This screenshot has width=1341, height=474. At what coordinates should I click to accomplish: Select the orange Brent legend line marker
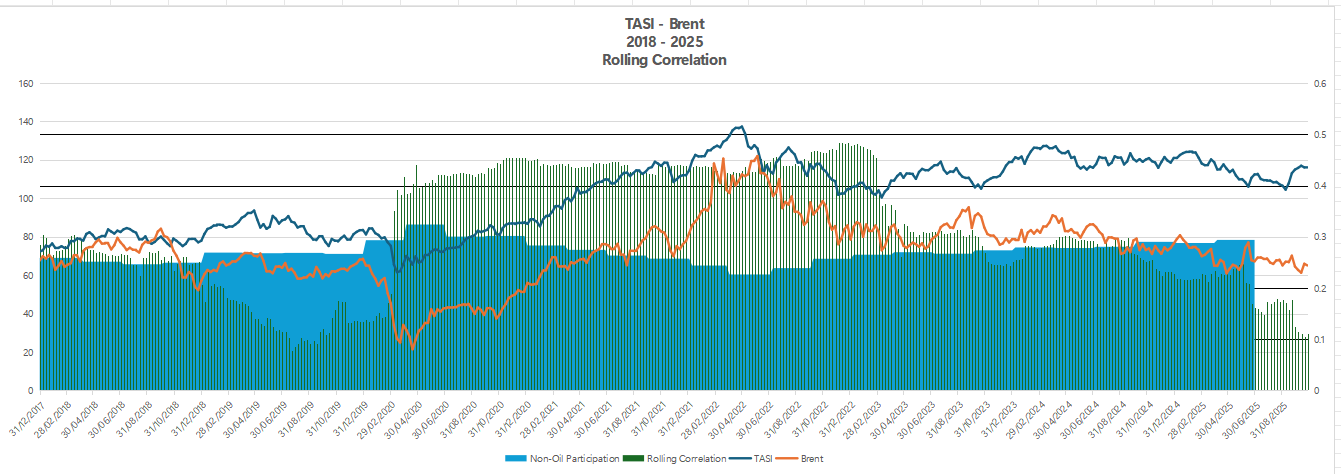789,458
